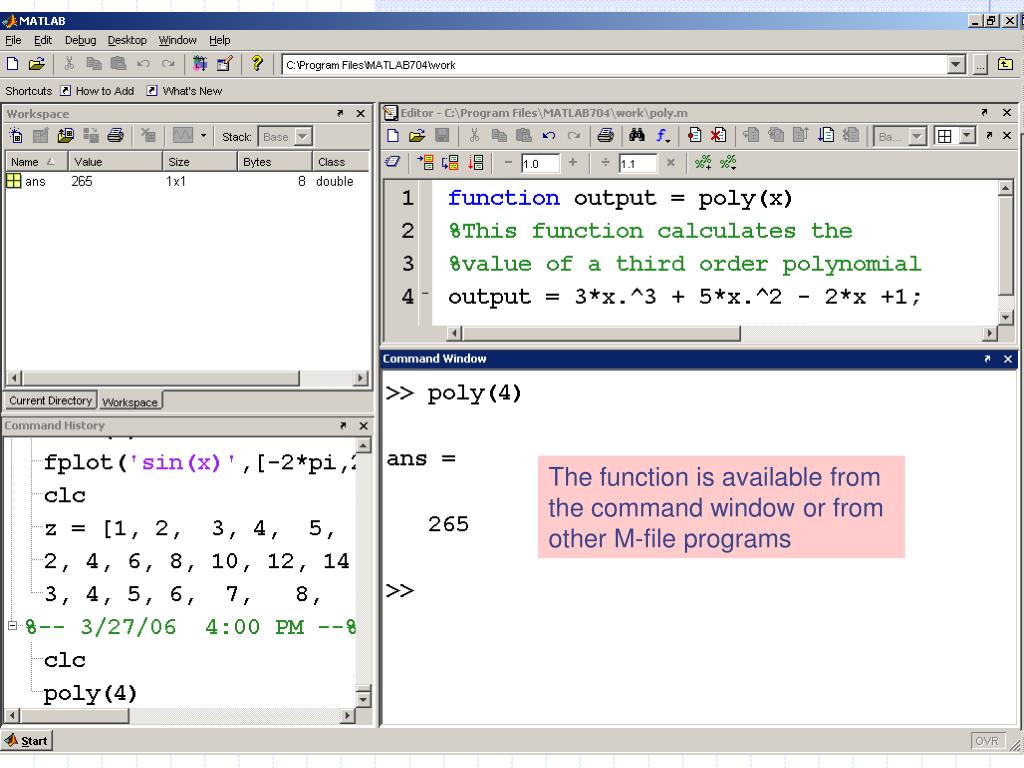Open GUIDE from the main toolbar
Screen dimensions: 1024x768
225,64
